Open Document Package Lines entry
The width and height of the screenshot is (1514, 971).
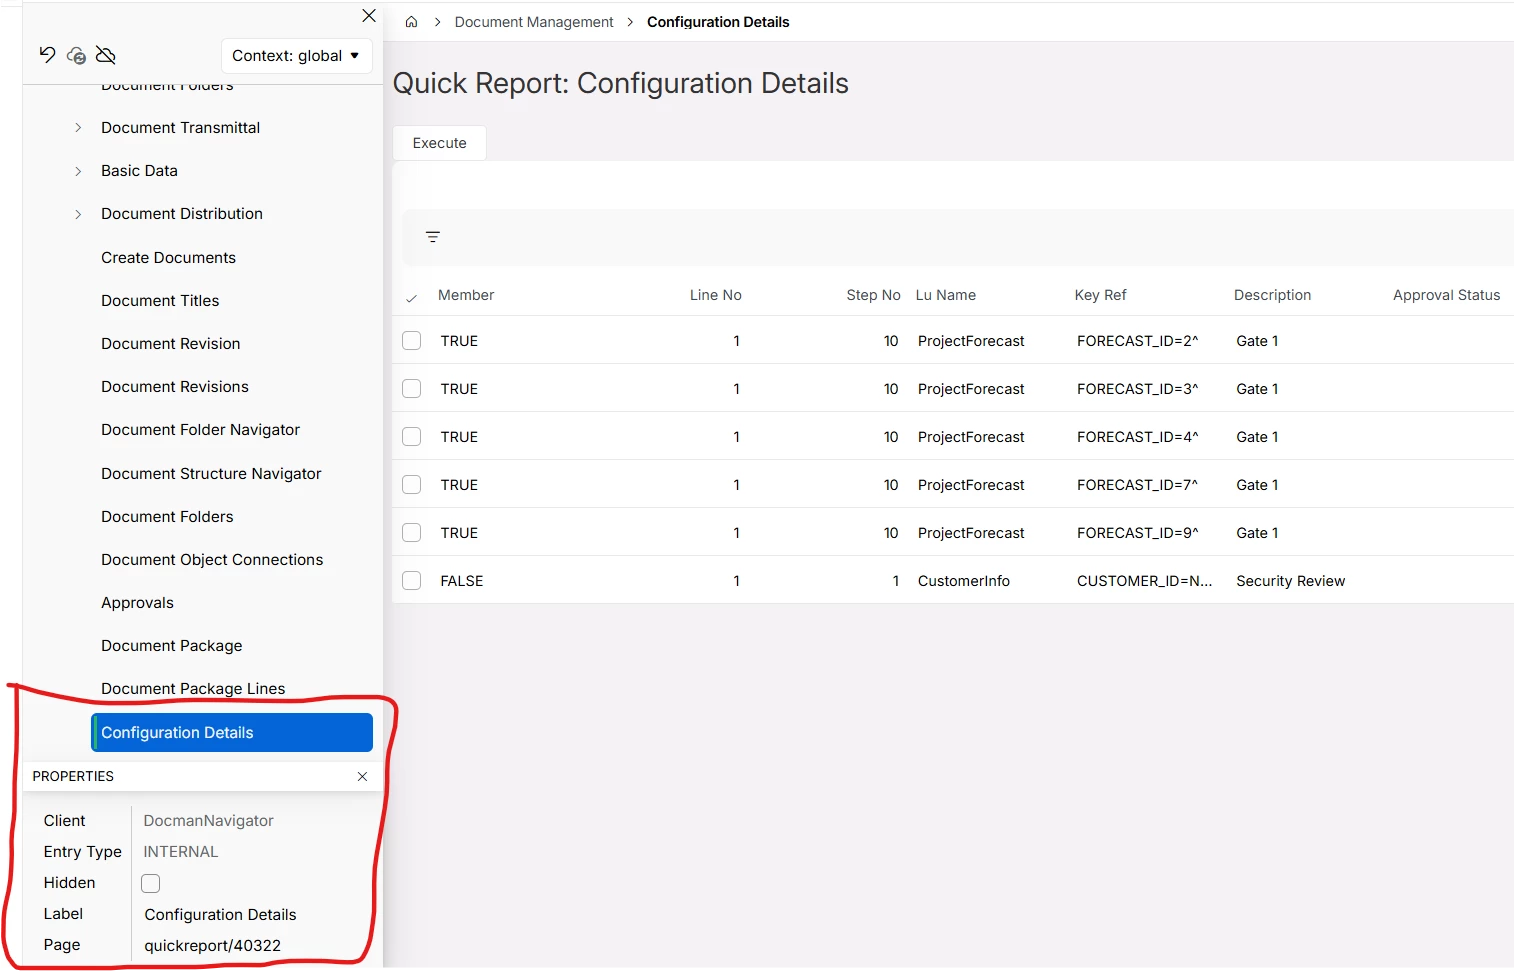tap(193, 689)
